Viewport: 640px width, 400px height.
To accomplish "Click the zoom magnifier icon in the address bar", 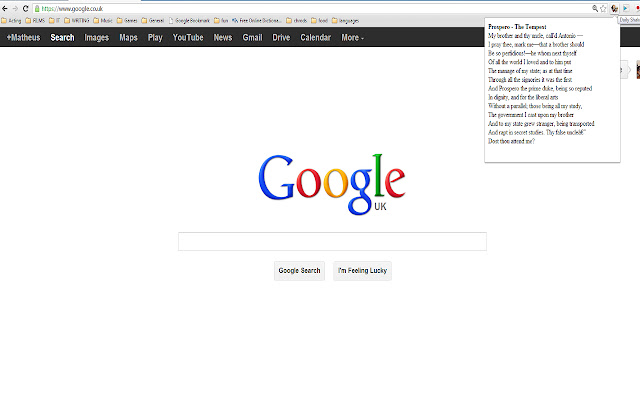I will coord(595,9).
